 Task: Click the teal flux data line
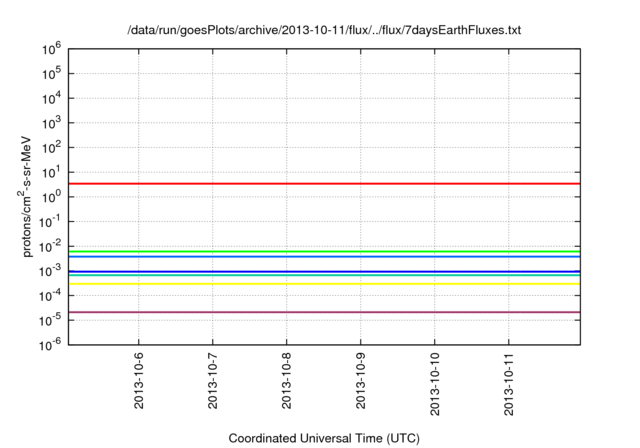(x=324, y=275)
